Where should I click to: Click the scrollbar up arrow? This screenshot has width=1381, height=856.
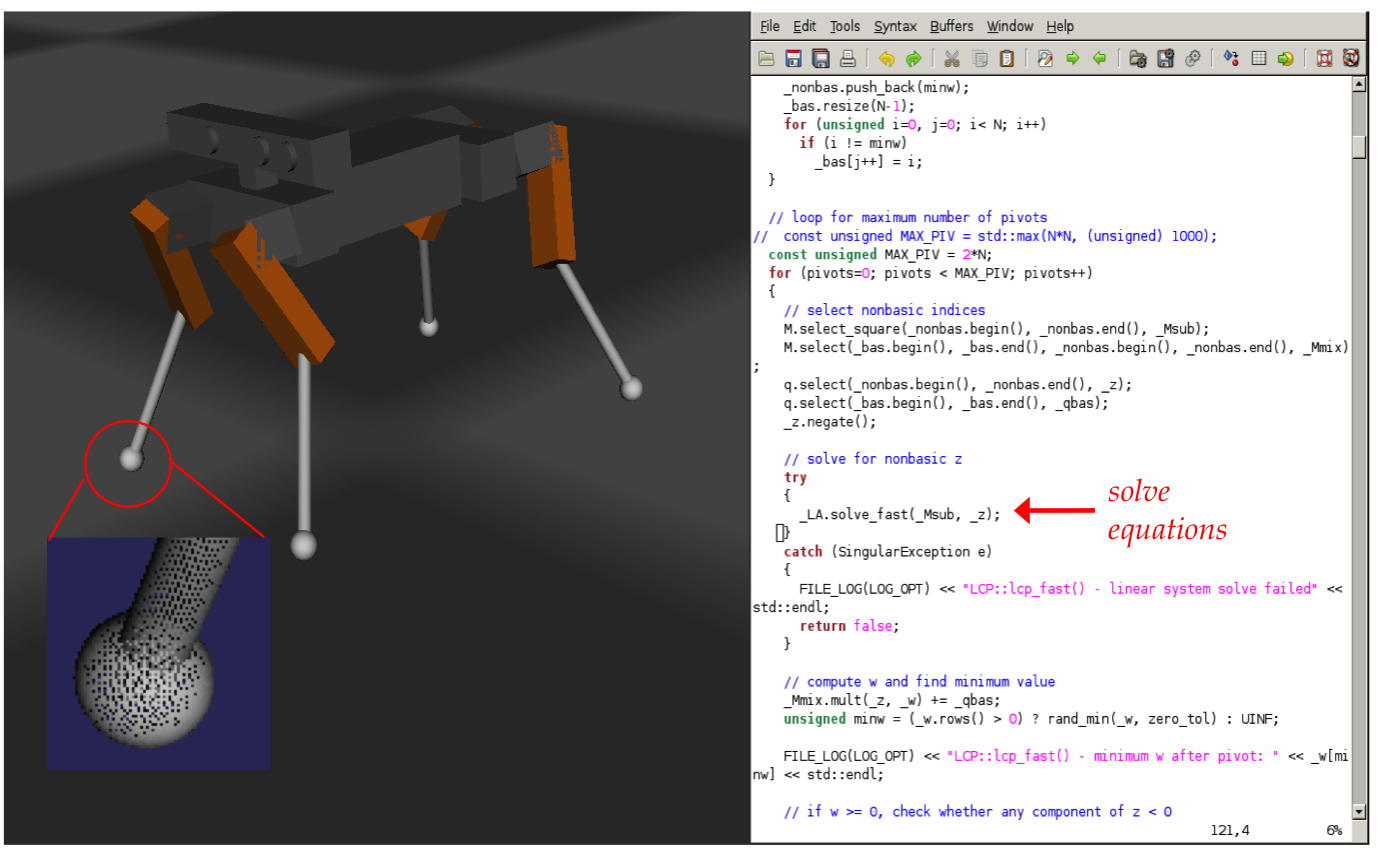click(1358, 85)
